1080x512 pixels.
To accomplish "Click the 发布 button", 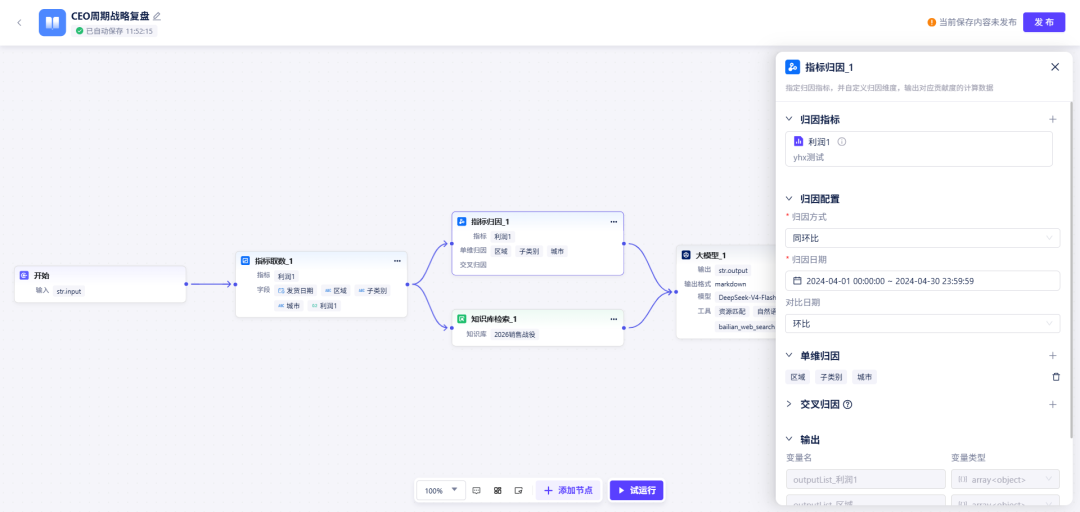I will point(1043,22).
